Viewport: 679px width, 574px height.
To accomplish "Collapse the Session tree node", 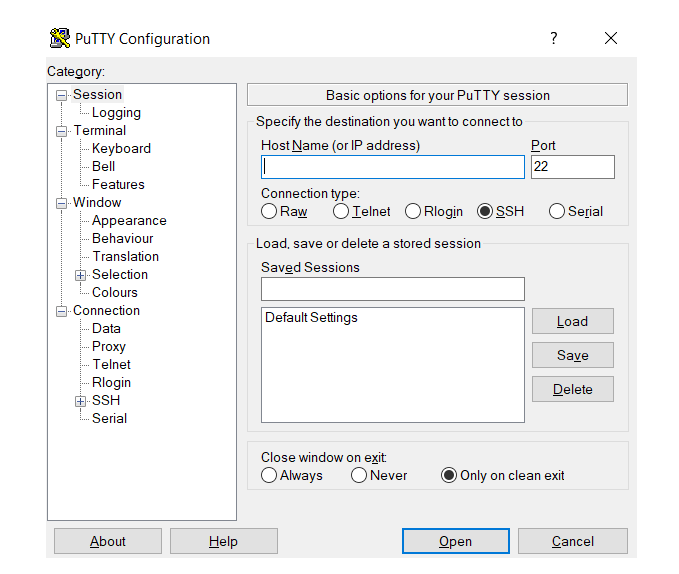I will tap(61, 95).
